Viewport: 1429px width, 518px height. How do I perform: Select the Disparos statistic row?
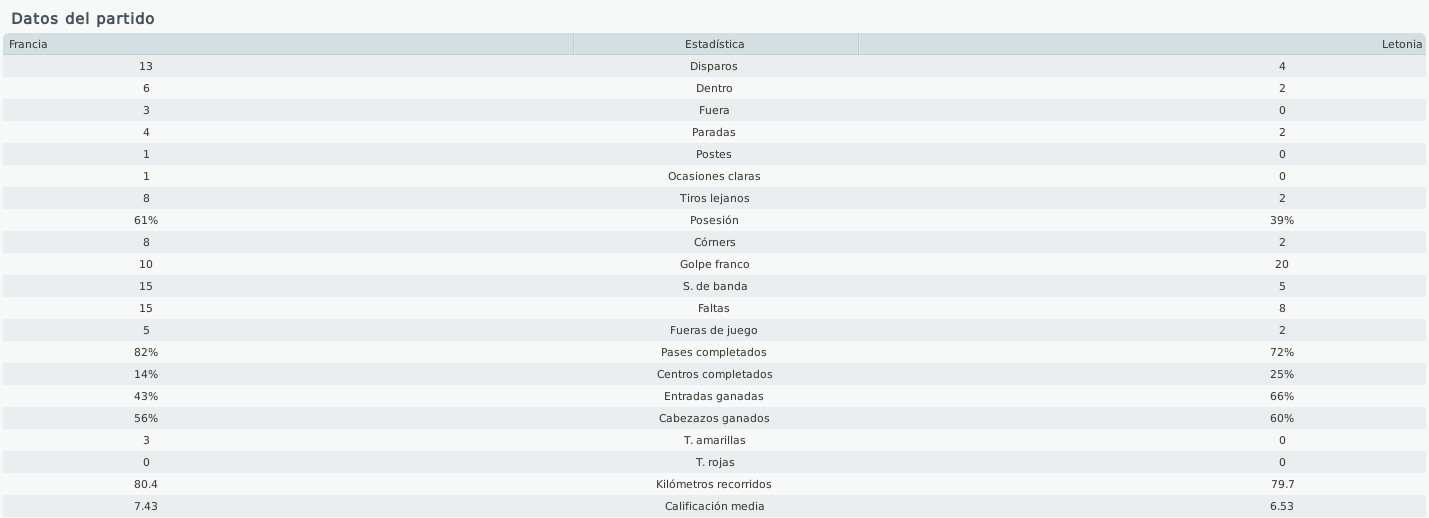pos(714,66)
